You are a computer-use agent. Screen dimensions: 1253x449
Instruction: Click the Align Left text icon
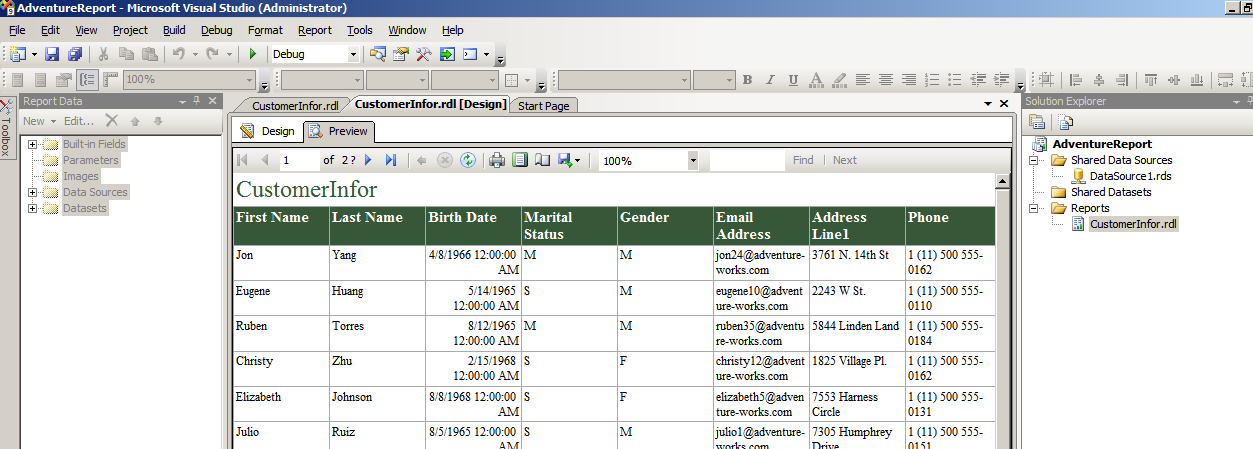click(861, 80)
